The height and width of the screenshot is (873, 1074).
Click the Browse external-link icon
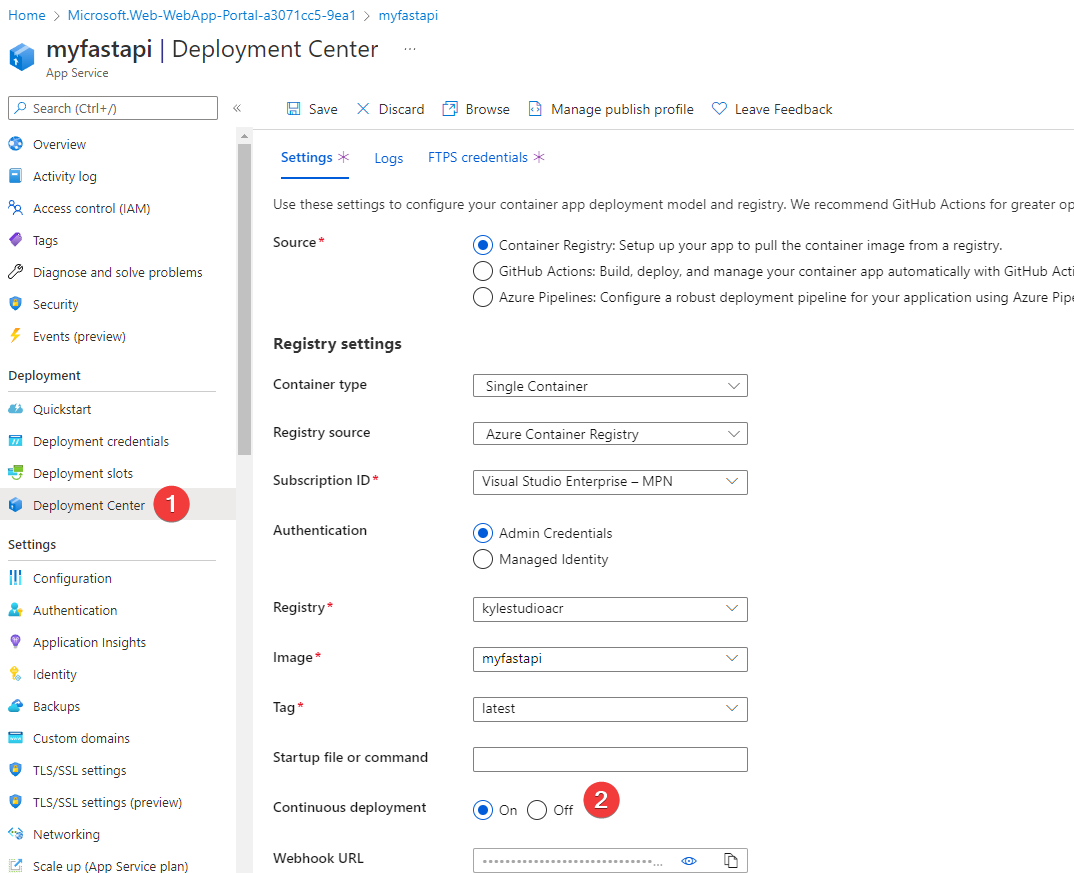pyautogui.click(x=450, y=109)
